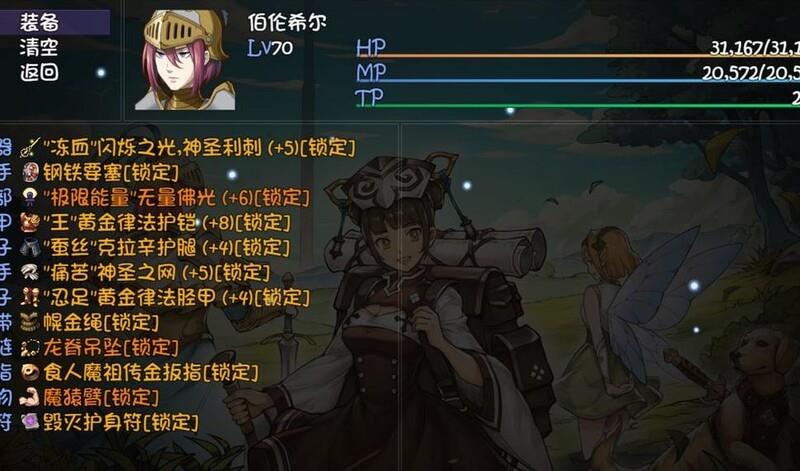Click the orange HP gauge bar
800x471 pixels.
point(578,56)
